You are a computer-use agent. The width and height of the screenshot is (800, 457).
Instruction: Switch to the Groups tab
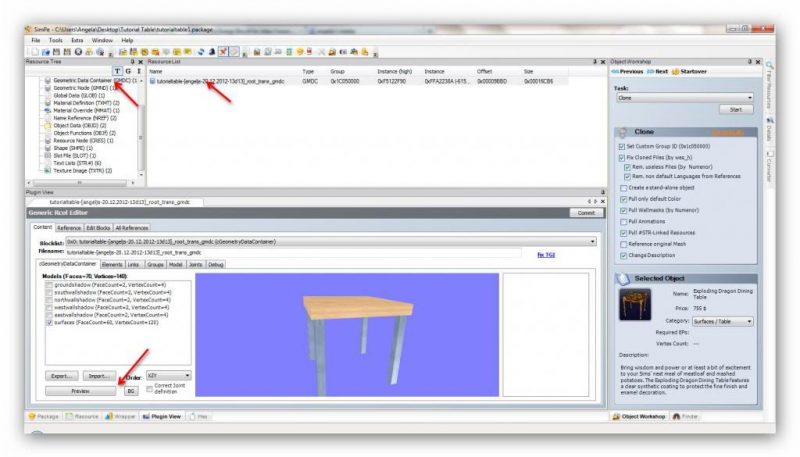pos(155,264)
